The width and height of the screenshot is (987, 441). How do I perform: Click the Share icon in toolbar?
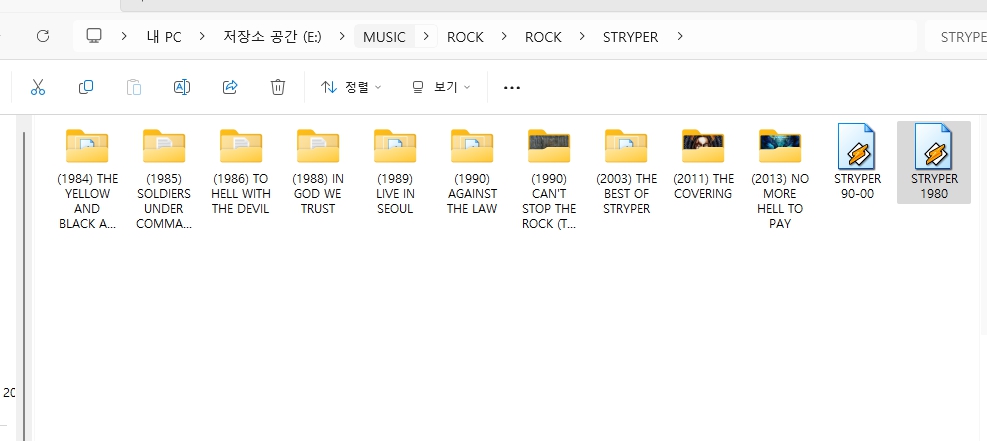pyautogui.click(x=230, y=87)
